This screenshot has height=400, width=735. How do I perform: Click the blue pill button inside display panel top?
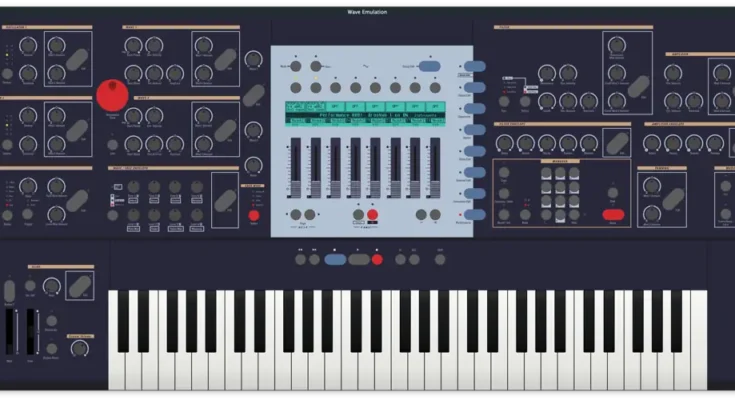429,66
